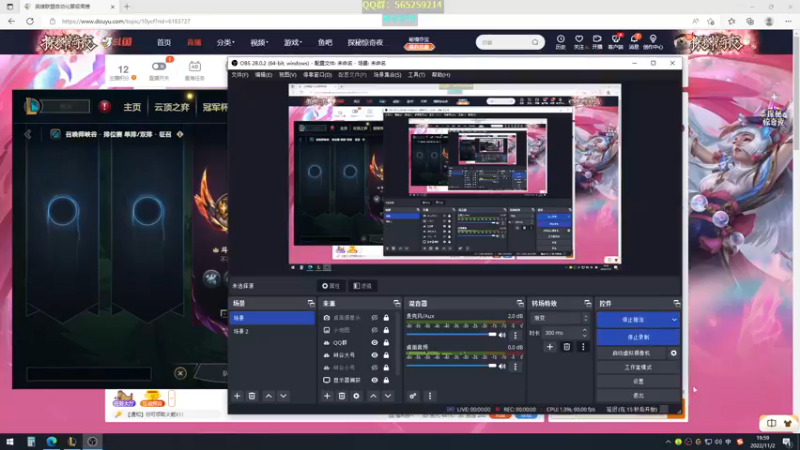
Task: Undock the 混音器 panel via float icon
Action: tap(520, 304)
